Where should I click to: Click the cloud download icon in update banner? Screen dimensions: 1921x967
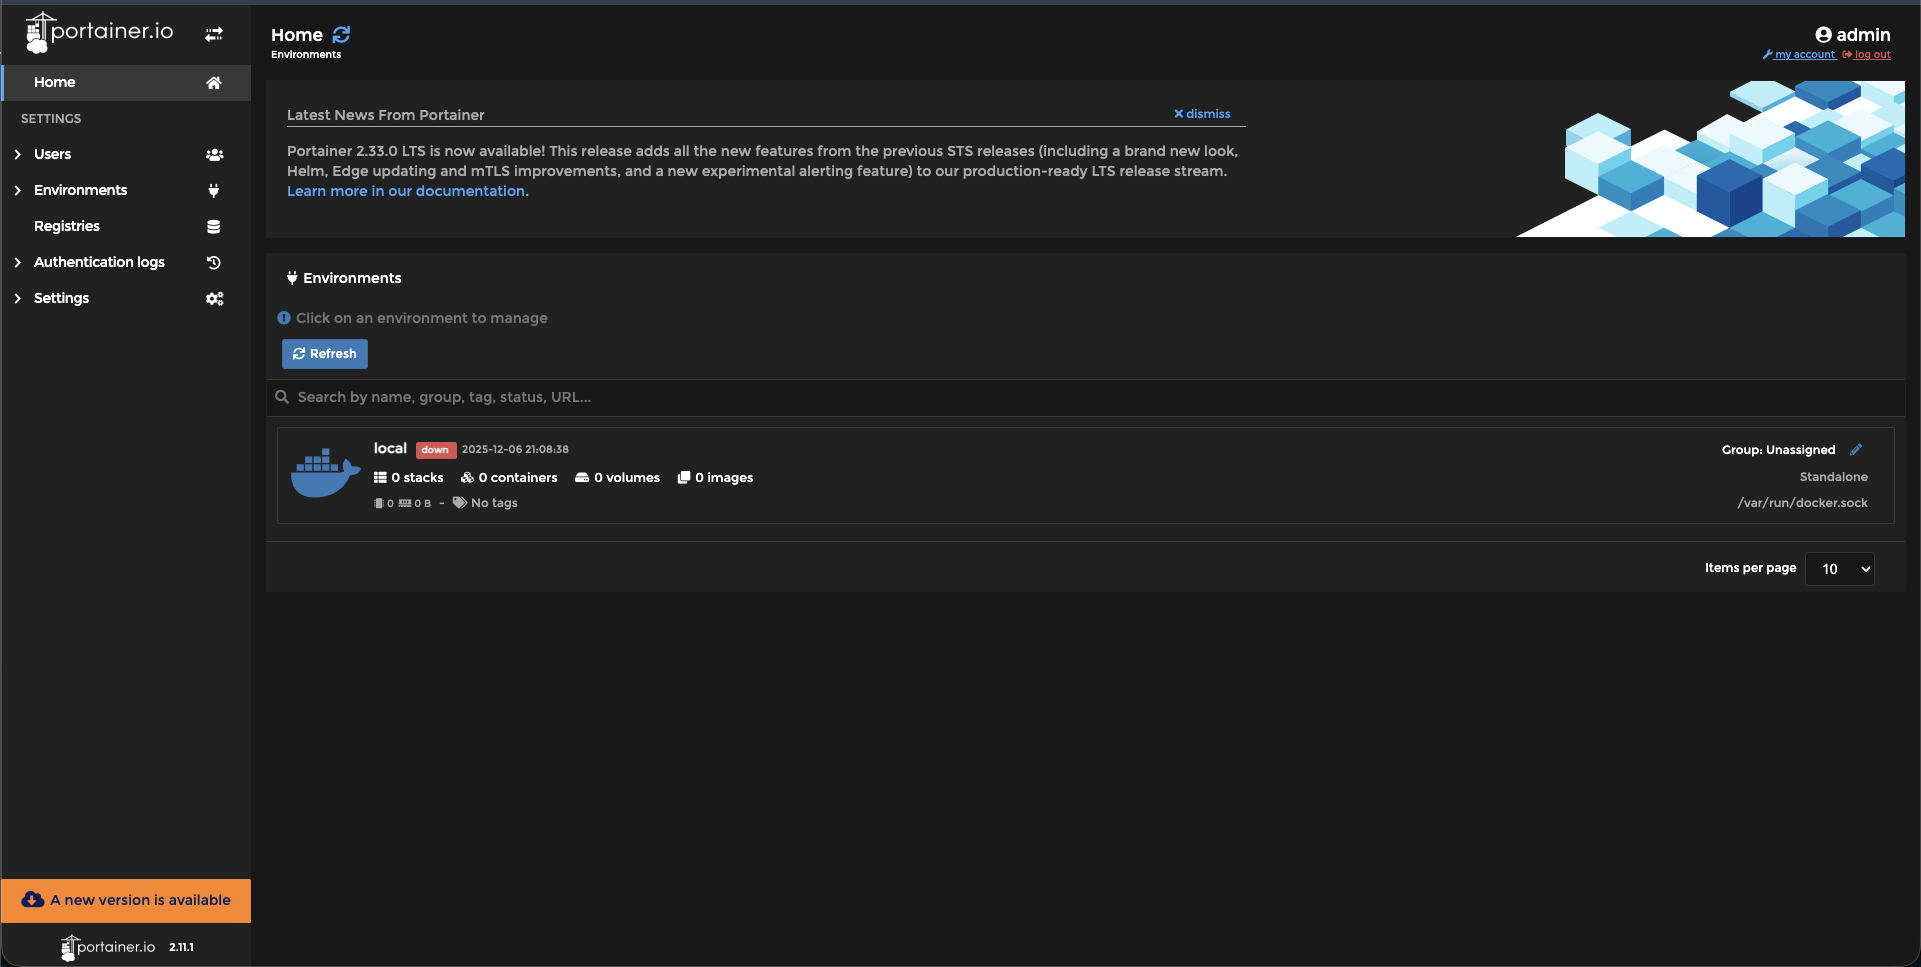[33, 900]
